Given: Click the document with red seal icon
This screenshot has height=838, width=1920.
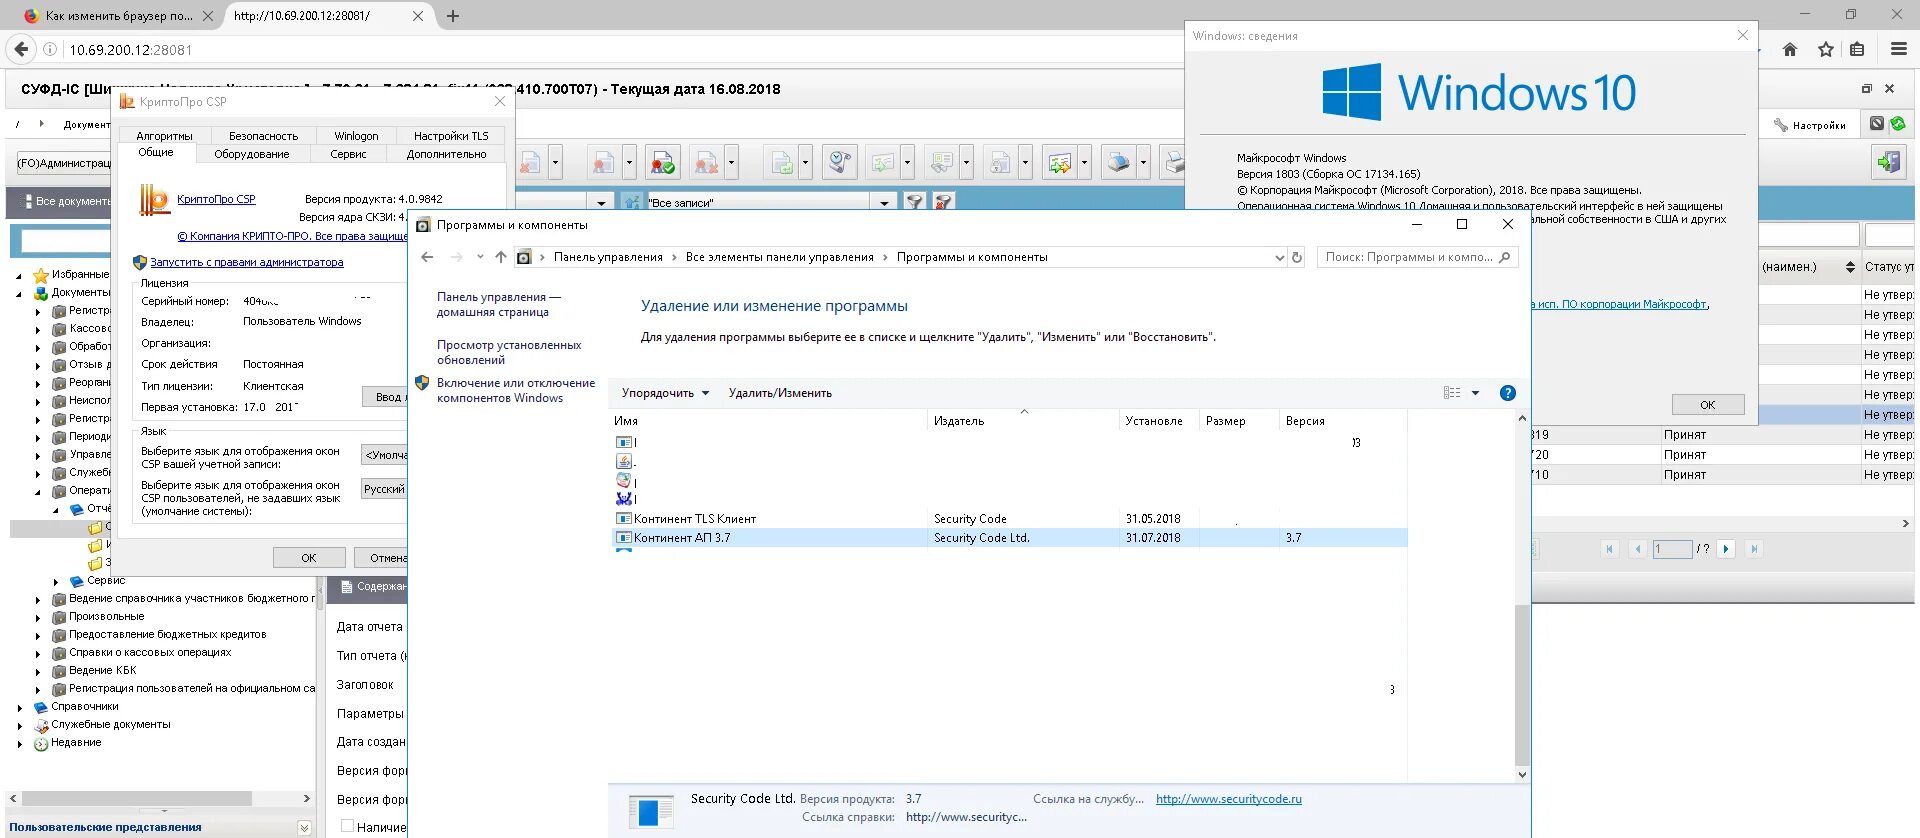Looking at the screenshot, I should 603,163.
